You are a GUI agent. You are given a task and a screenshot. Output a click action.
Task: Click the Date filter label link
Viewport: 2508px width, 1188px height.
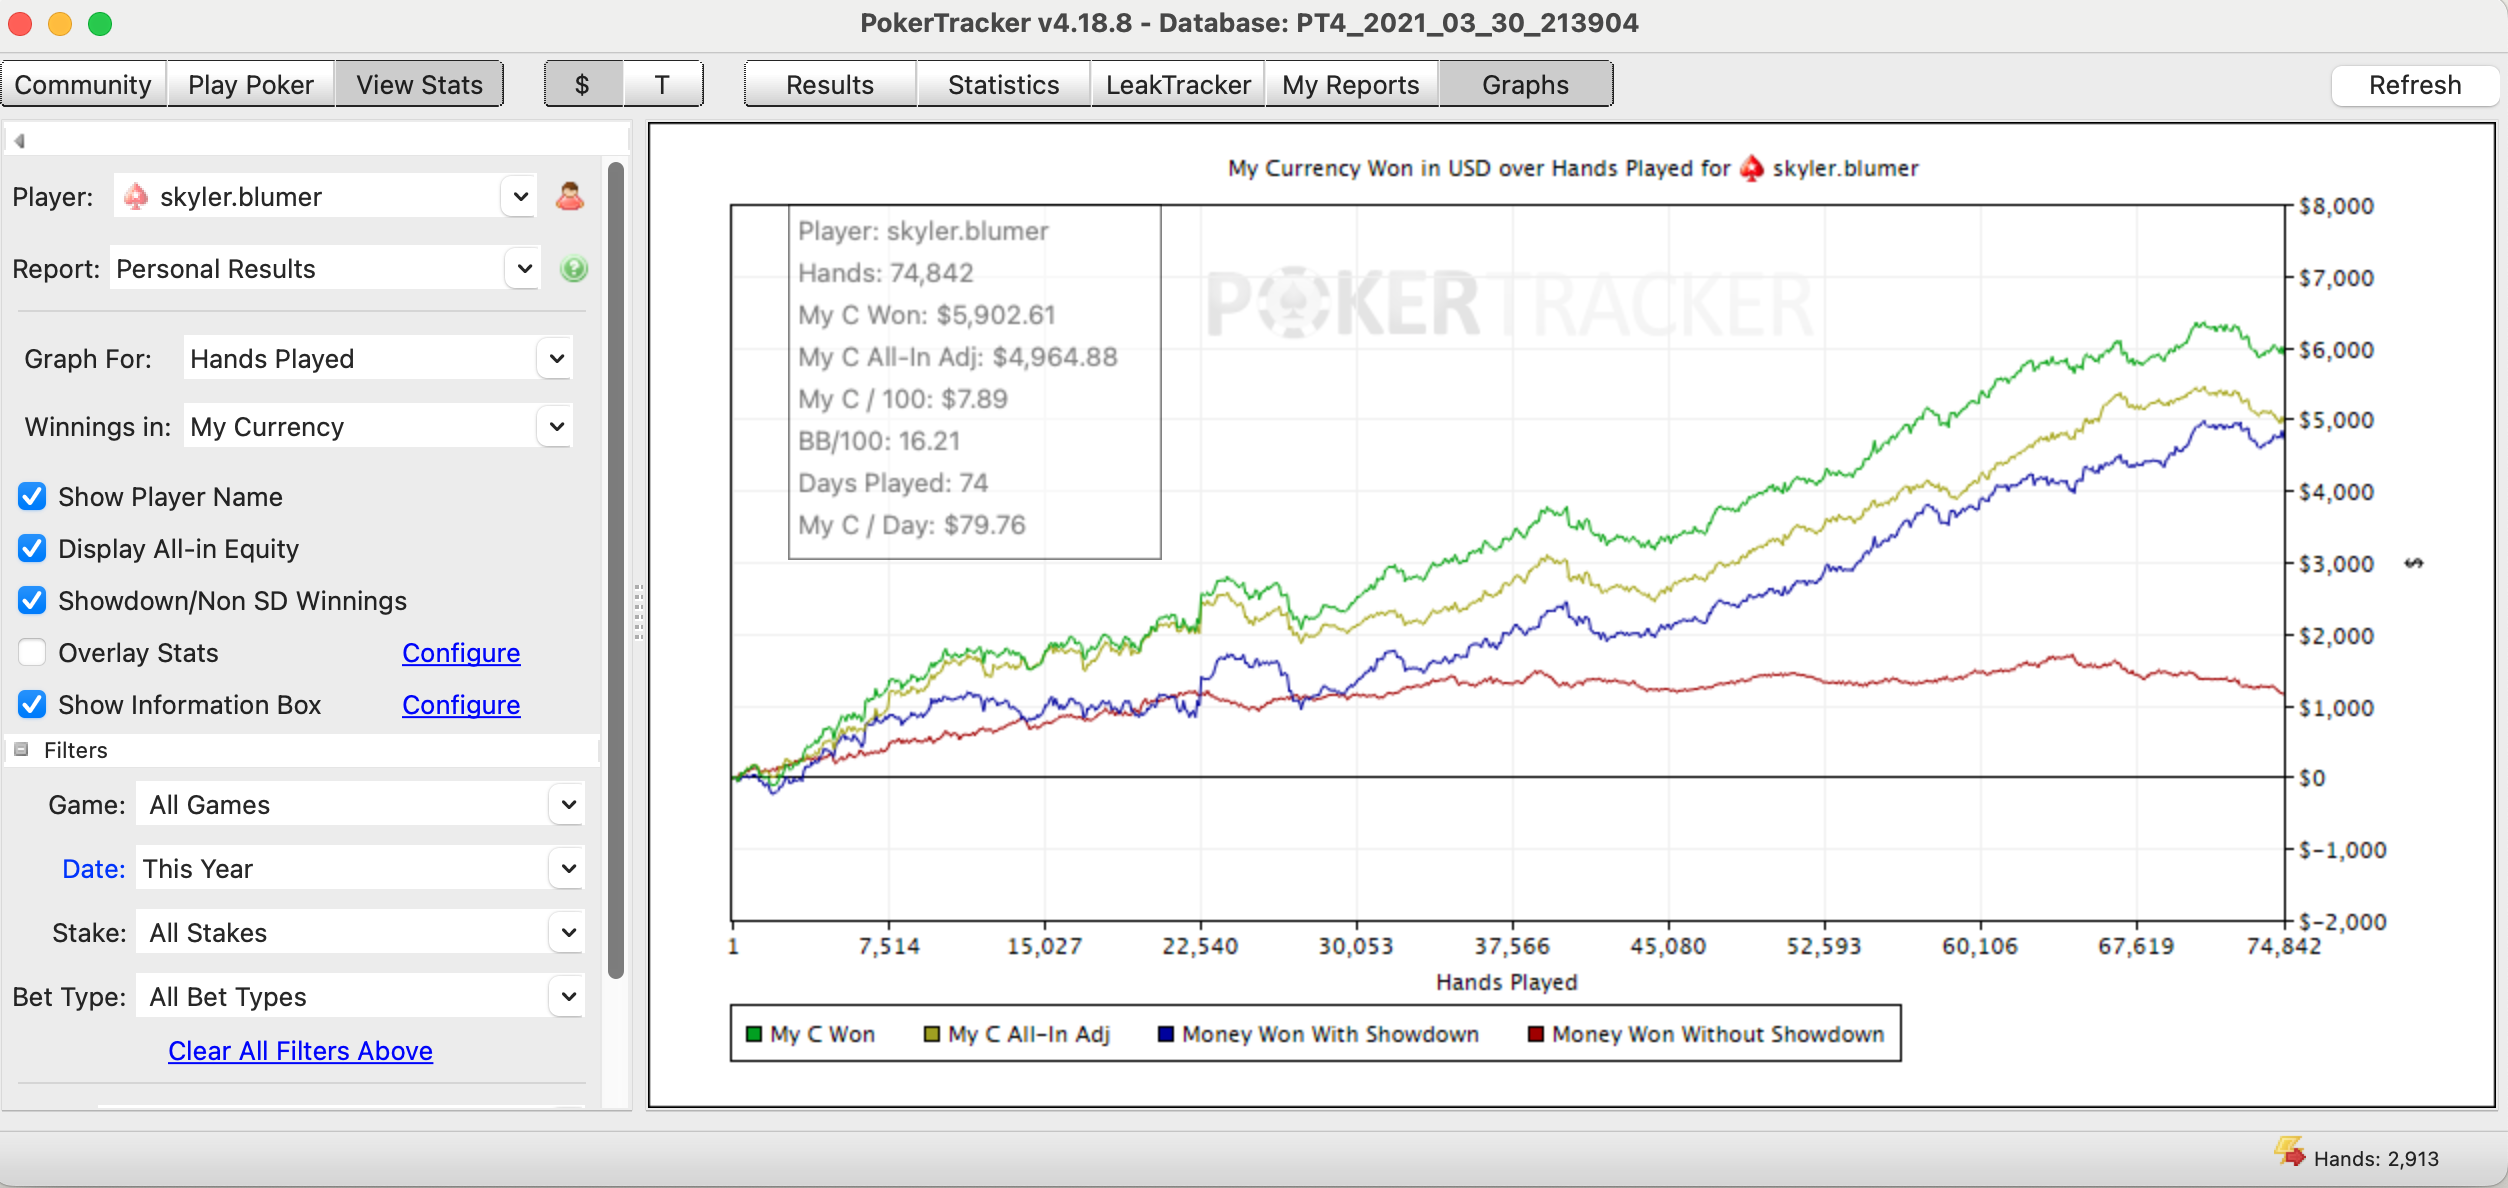coord(93,869)
